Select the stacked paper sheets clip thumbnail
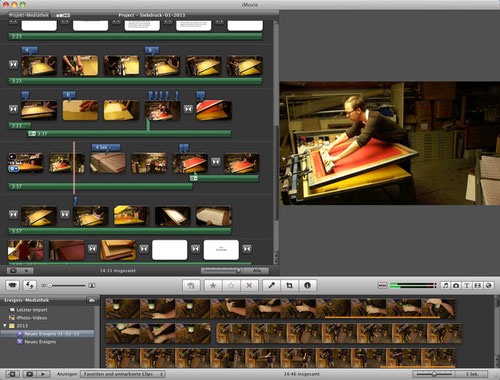500x380 pixels. click(108, 163)
